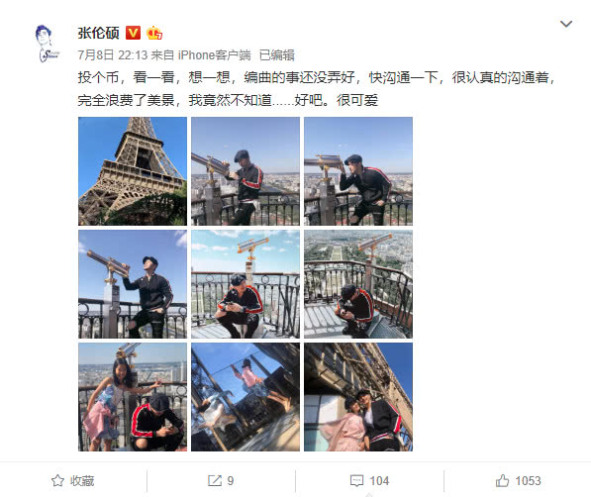Open the Eiffel Tower photo thumbnail
Image resolution: width=591 pixels, height=497 pixels.
click(132, 171)
